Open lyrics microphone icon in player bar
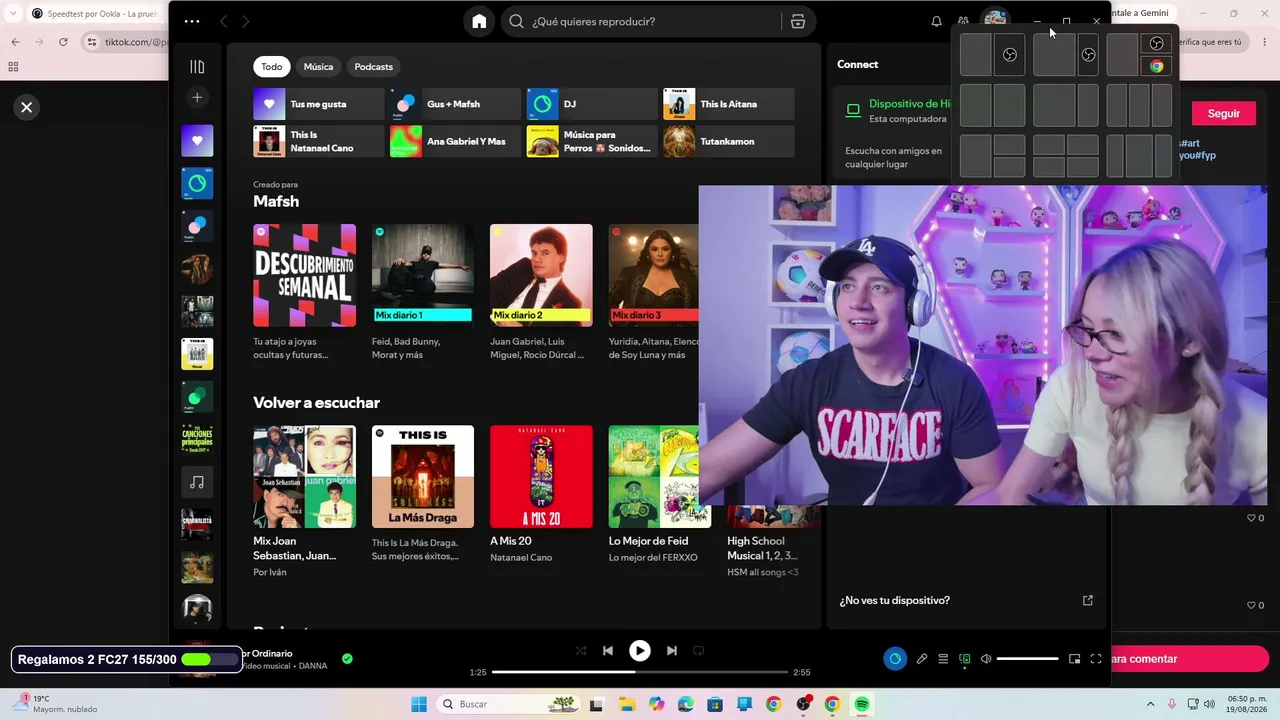This screenshot has height=720, width=1280. click(x=922, y=659)
